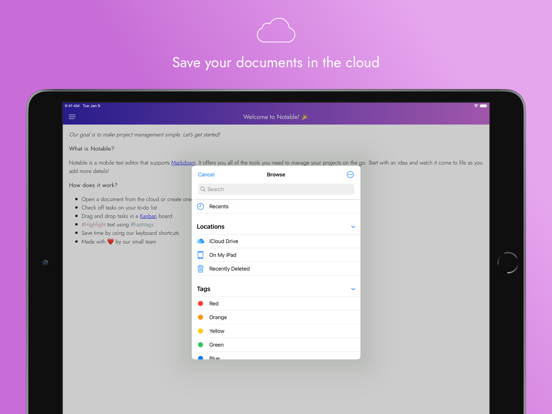The width and height of the screenshot is (552, 414).
Task: Focus the Search field in Browse dialog
Action: [276, 189]
